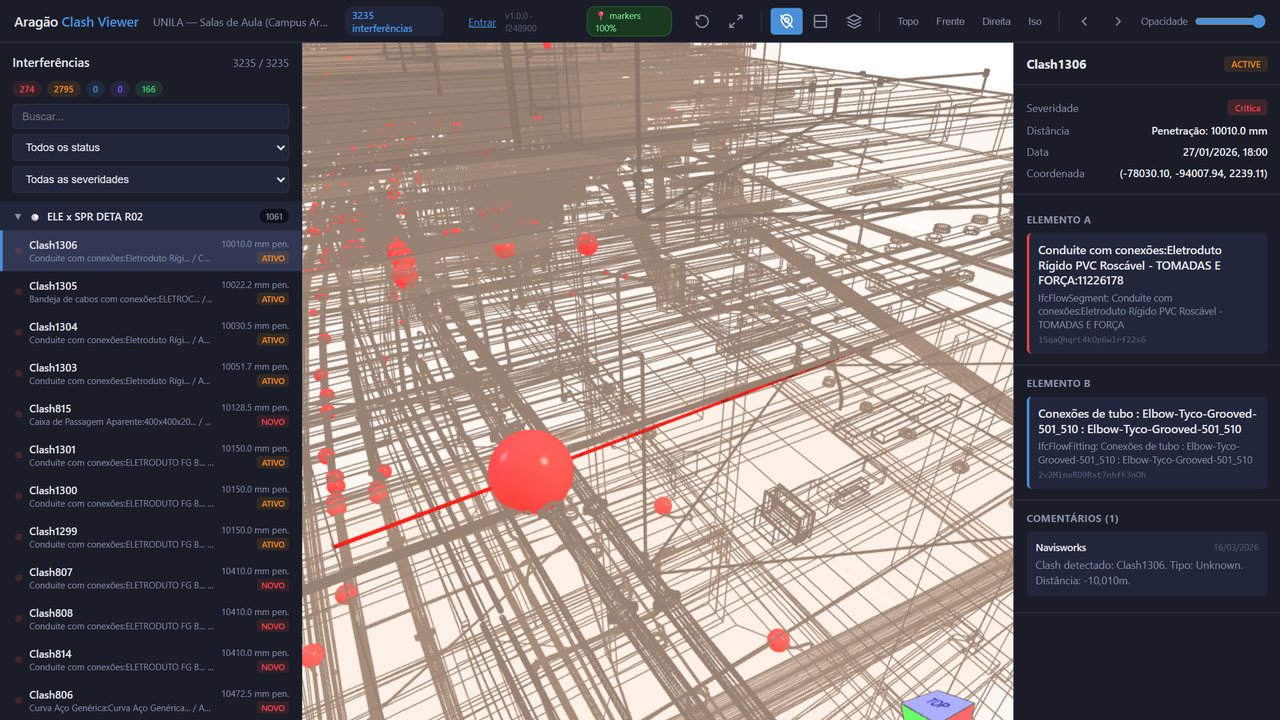Toggle the green 166 filter badge
Viewport: 1280px width, 720px height.
[x=149, y=89]
